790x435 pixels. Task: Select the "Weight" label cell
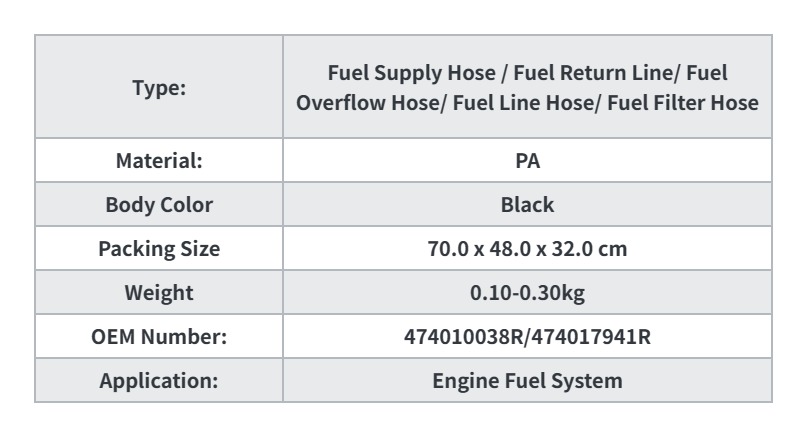(159, 293)
